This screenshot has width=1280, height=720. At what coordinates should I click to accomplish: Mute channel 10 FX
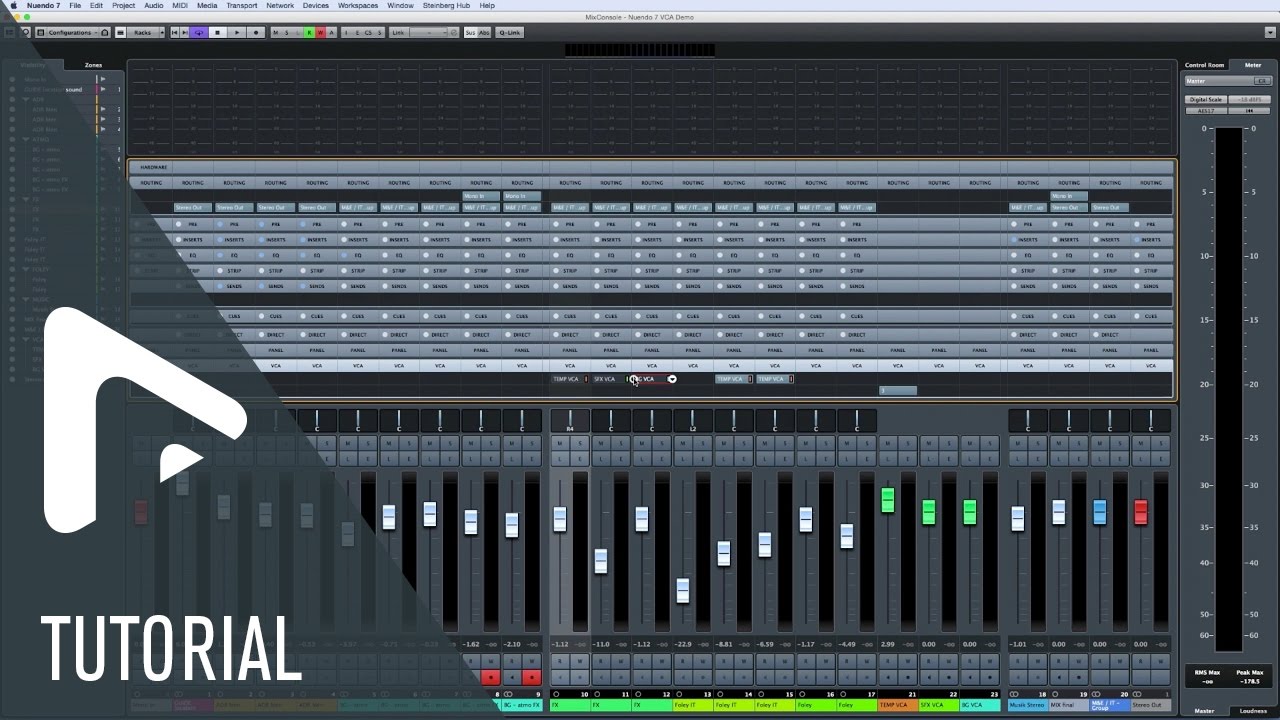[x=560, y=443]
